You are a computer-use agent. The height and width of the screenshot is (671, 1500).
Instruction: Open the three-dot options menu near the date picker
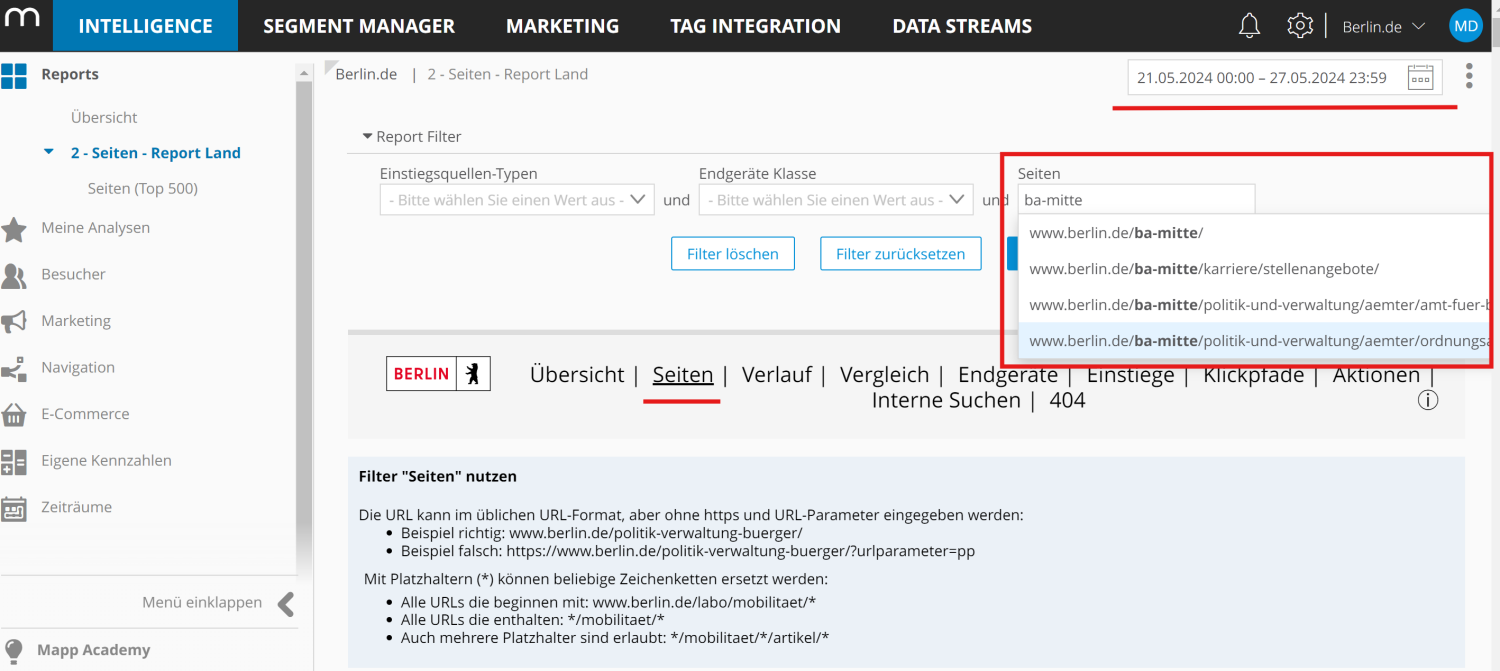(x=1469, y=75)
